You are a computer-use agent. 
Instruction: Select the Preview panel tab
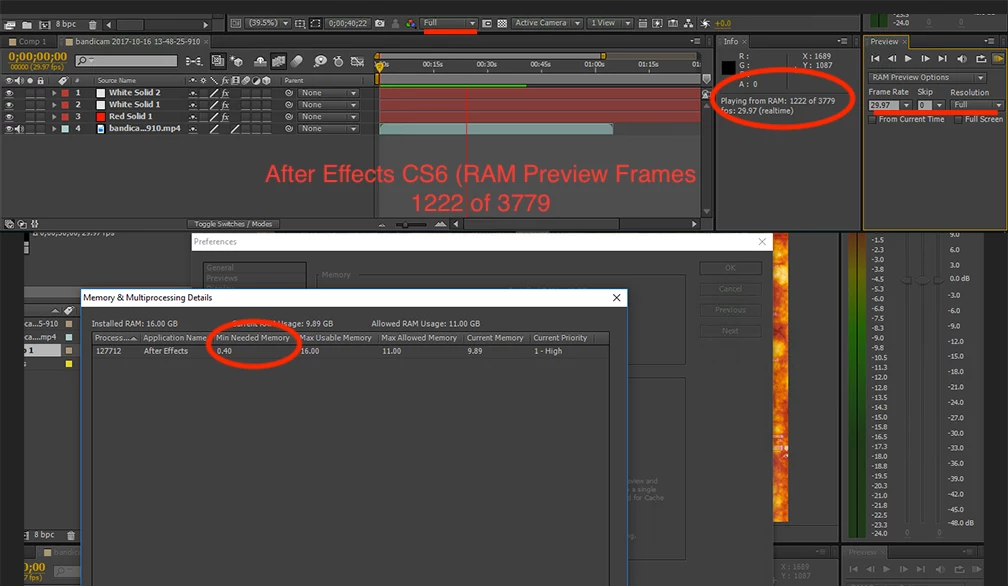click(884, 41)
